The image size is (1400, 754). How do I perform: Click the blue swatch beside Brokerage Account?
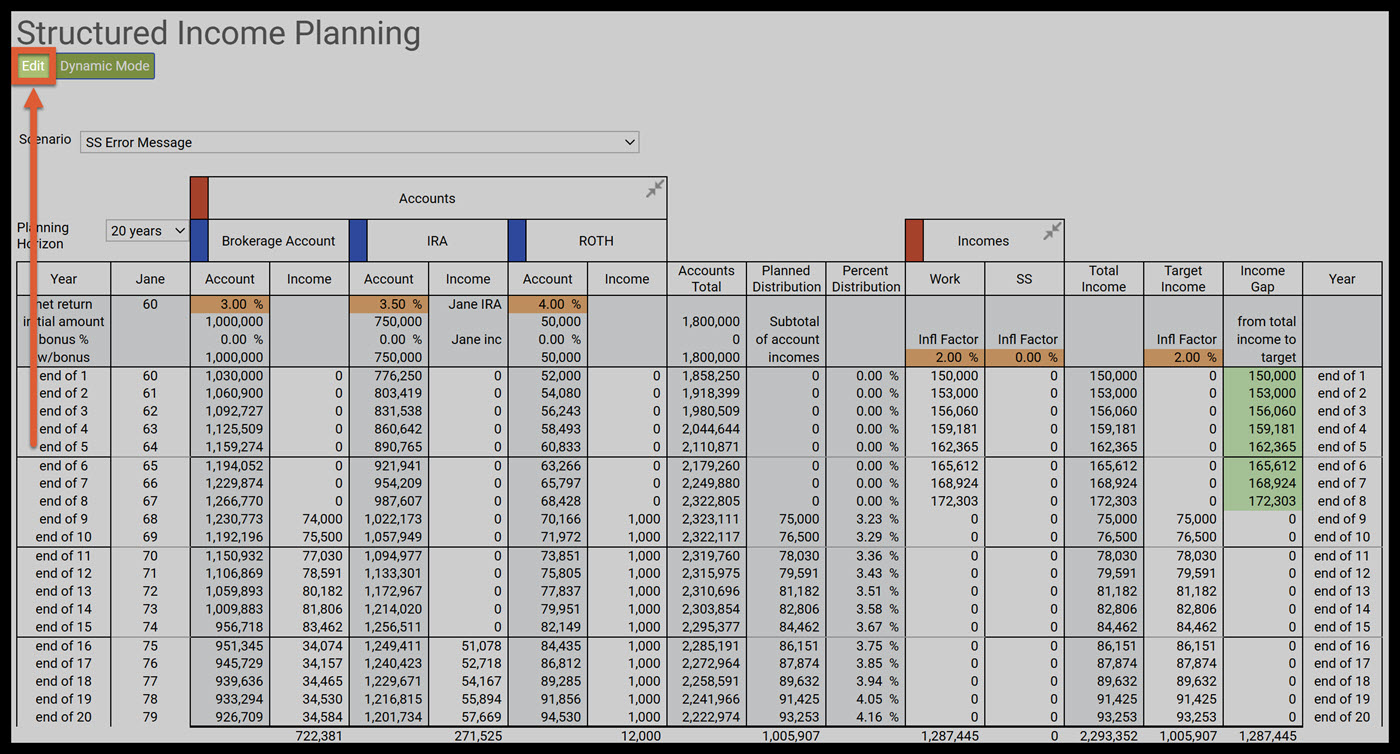click(199, 241)
